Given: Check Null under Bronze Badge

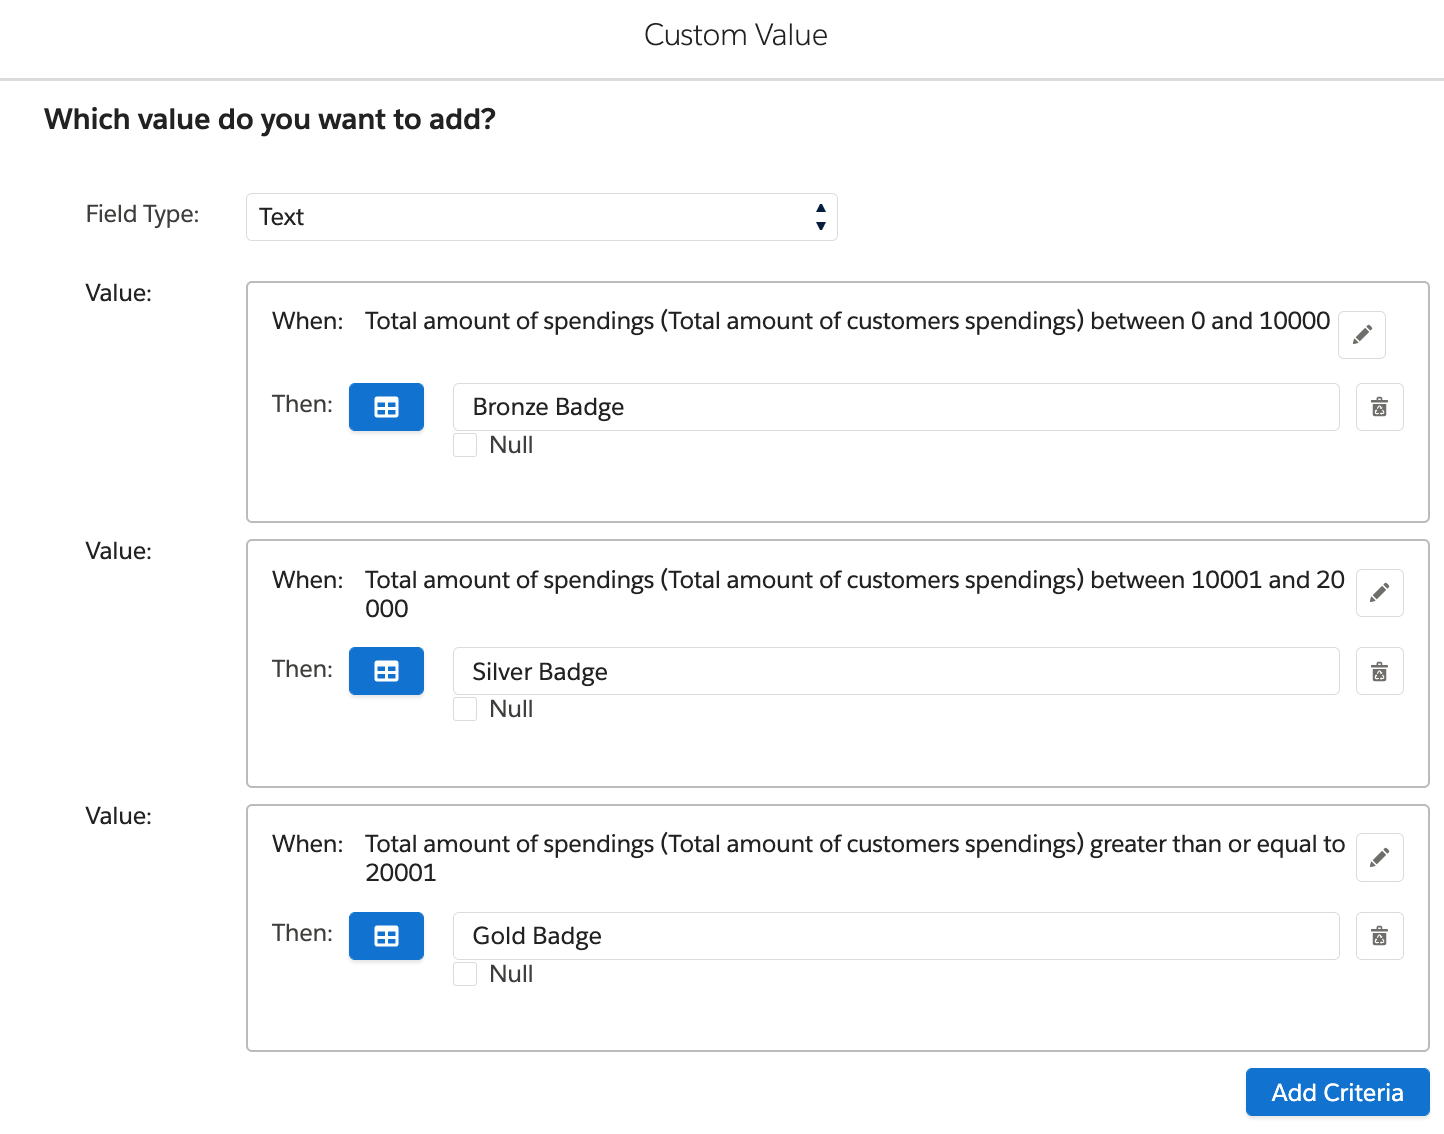Looking at the screenshot, I should click(x=465, y=445).
